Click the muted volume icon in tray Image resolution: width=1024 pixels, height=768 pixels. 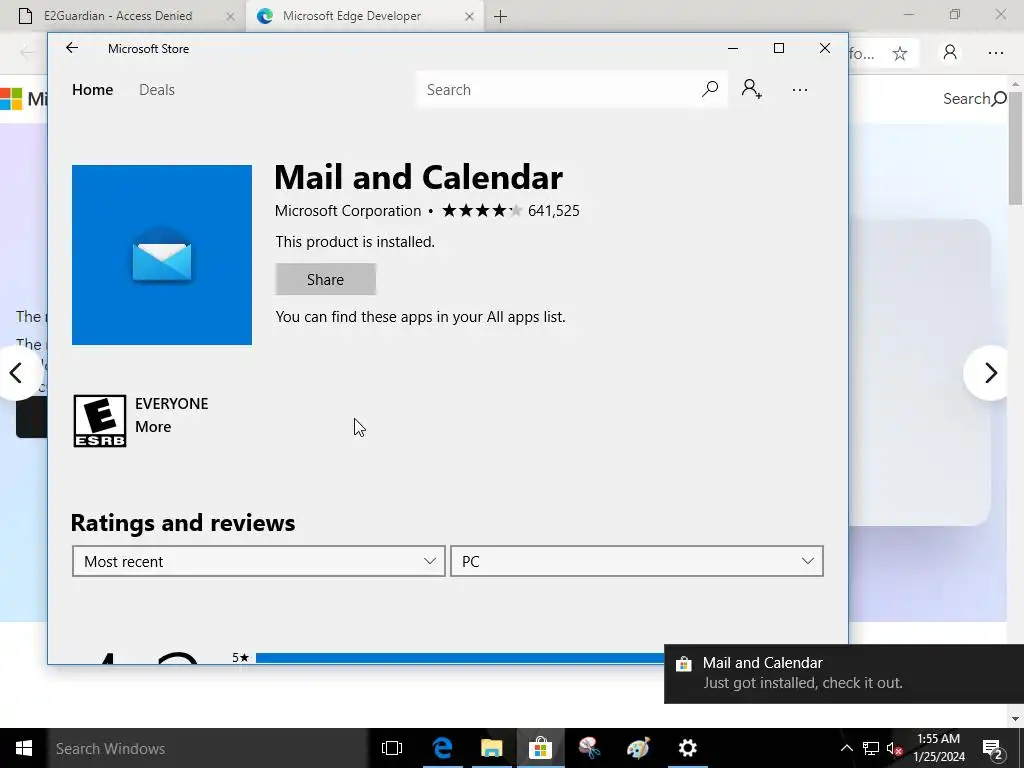tap(894, 748)
